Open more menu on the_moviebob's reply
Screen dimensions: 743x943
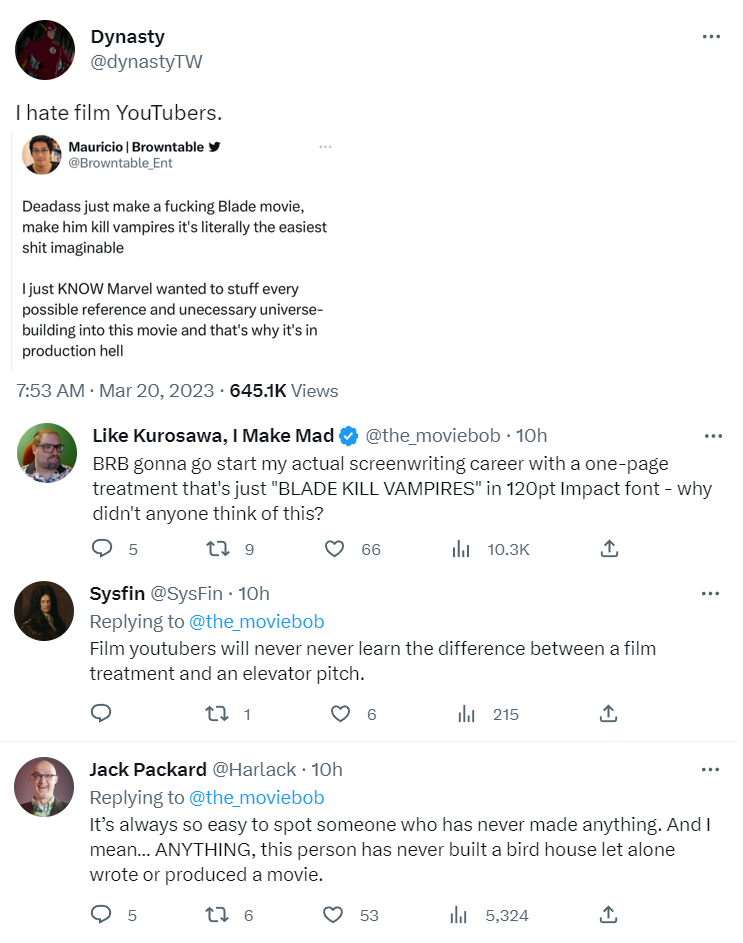pos(713,436)
